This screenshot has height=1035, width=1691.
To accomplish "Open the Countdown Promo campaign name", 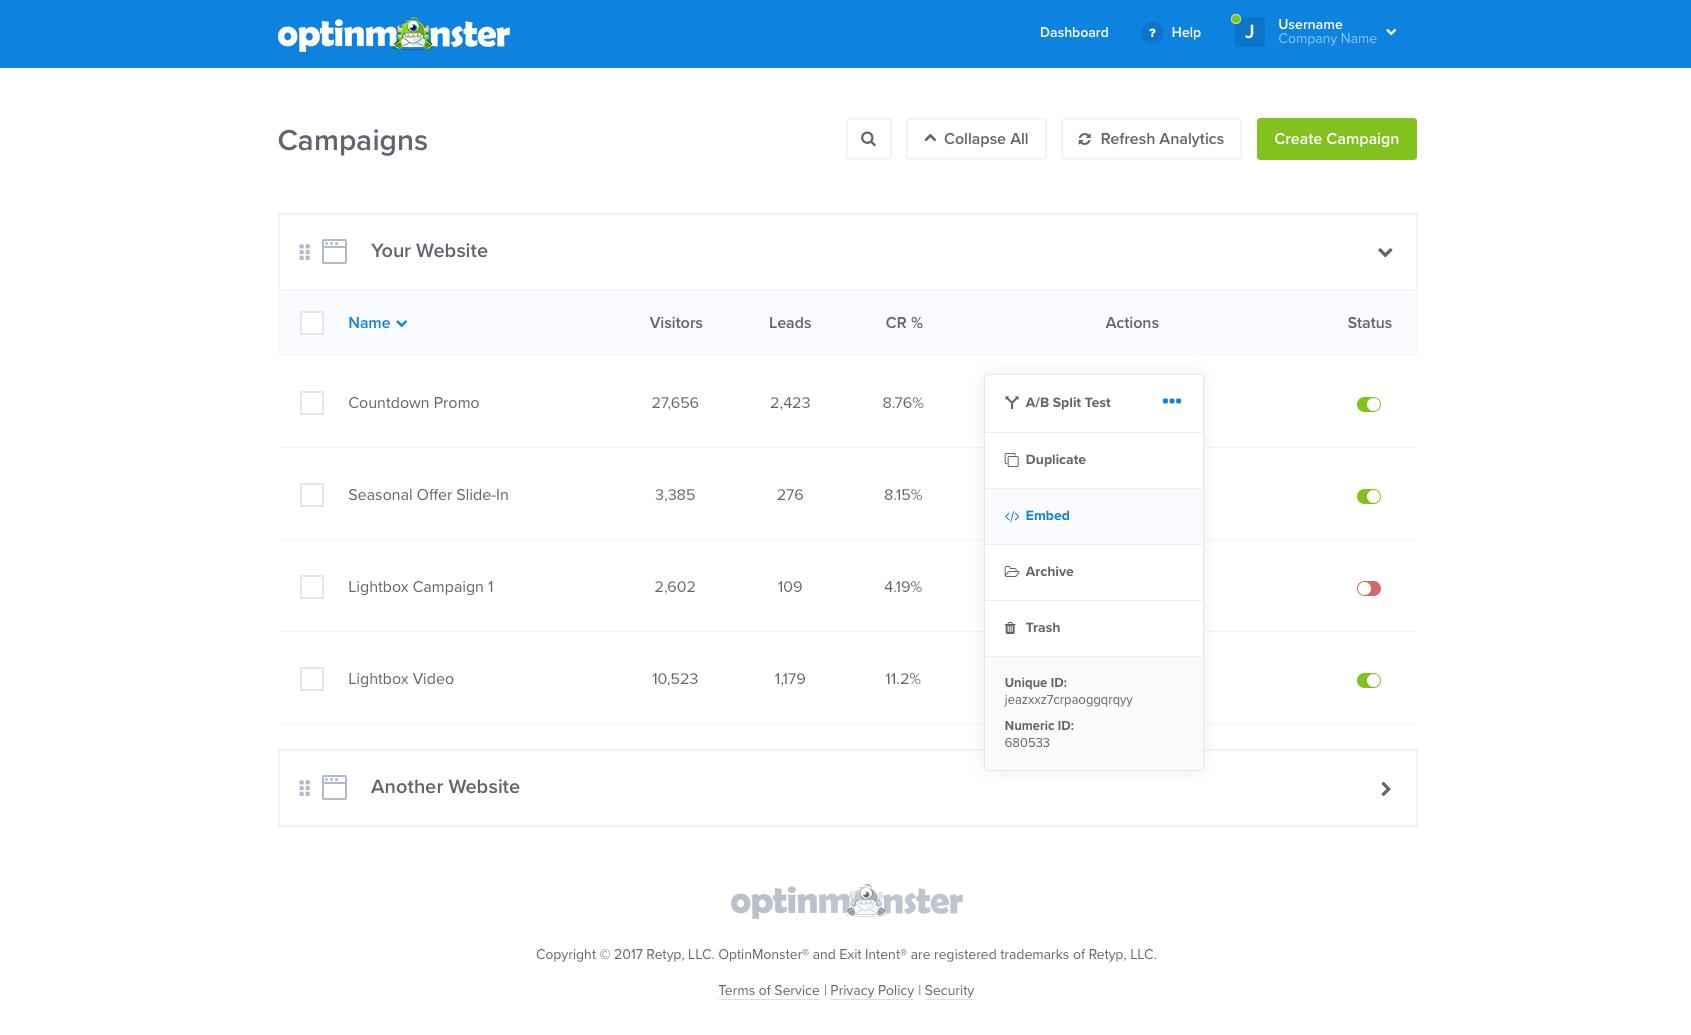I will 414,403.
